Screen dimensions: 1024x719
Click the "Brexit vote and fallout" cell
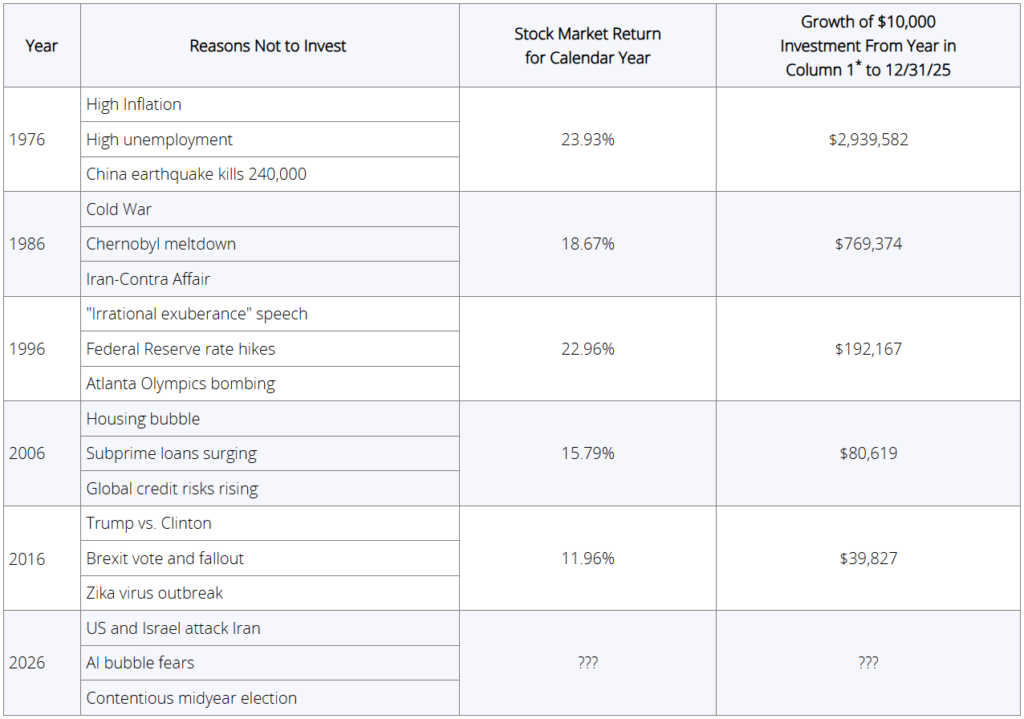click(x=165, y=559)
